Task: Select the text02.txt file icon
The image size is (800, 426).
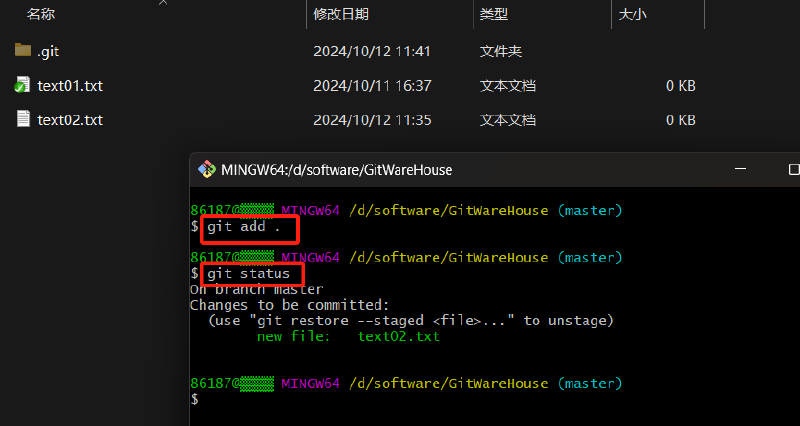Action: (x=23, y=119)
